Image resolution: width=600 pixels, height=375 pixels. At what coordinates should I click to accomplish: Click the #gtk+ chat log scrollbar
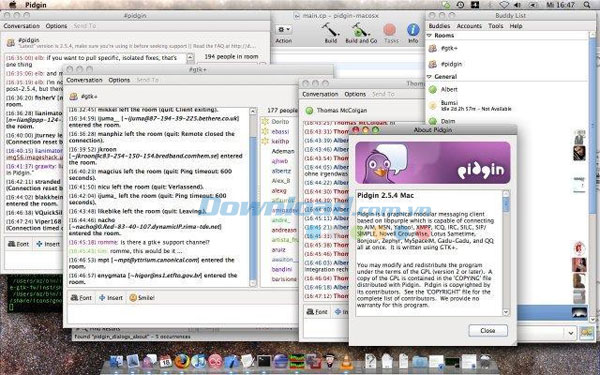[x=253, y=197]
